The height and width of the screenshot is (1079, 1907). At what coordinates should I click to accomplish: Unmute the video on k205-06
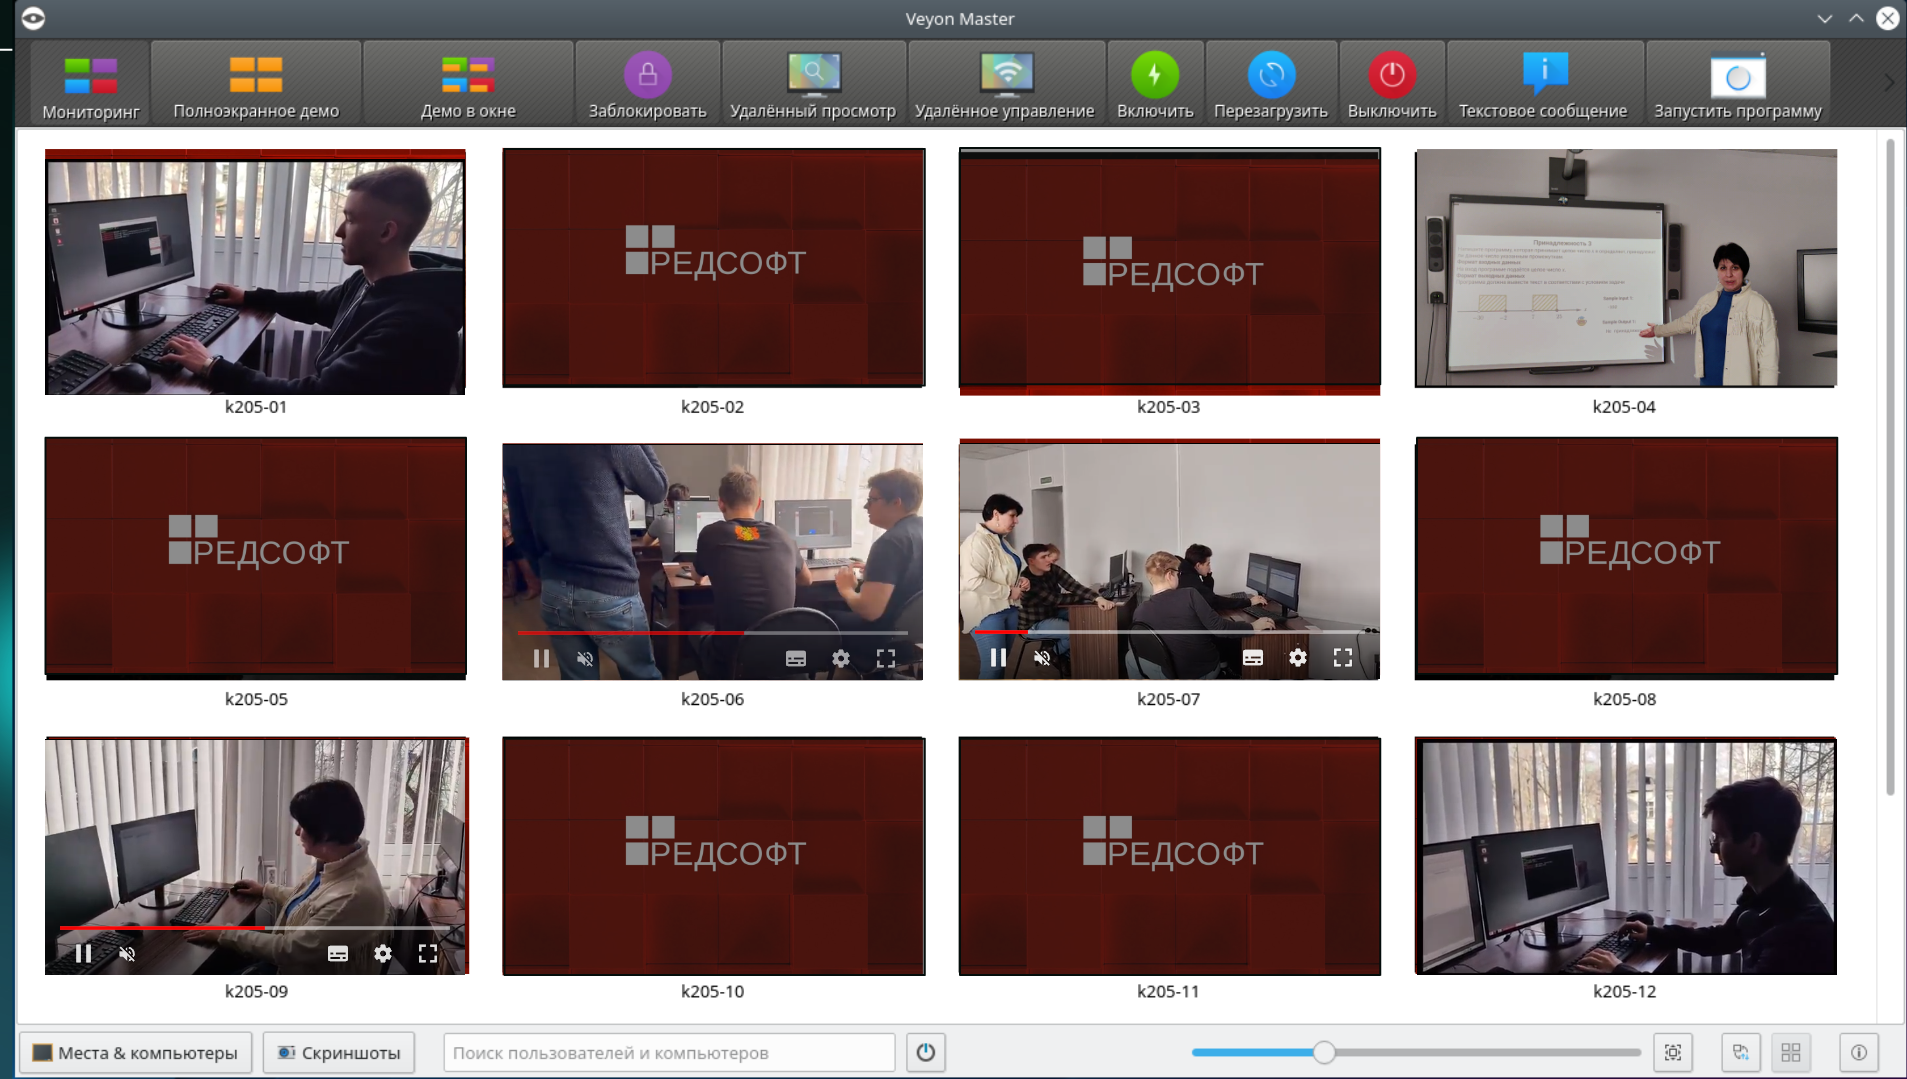pos(585,658)
